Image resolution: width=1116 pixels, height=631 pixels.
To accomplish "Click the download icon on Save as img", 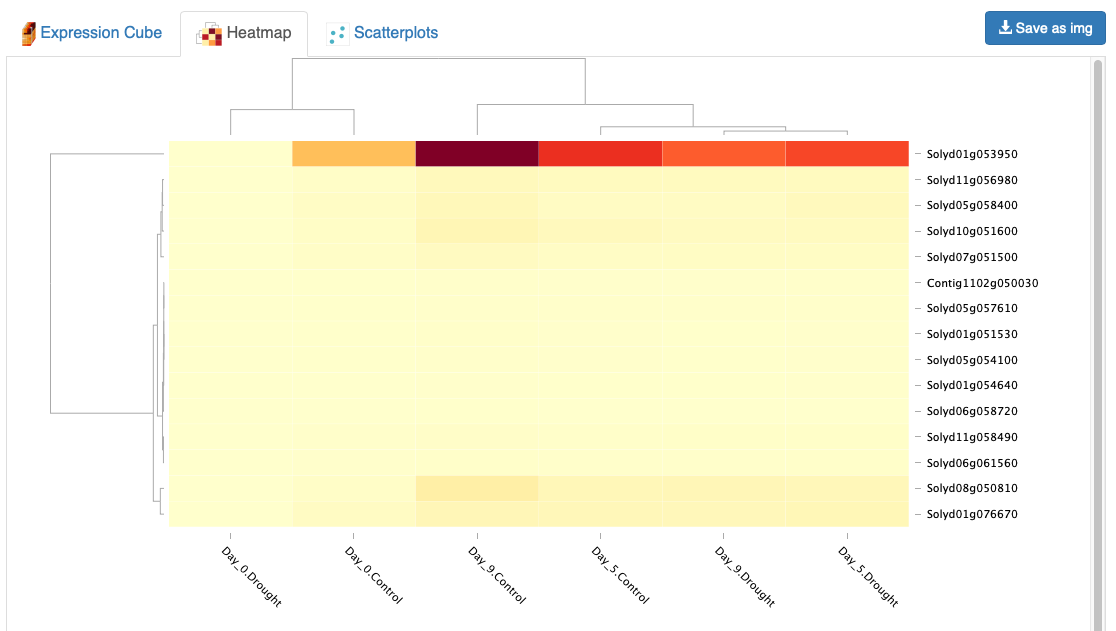I will click(1005, 28).
